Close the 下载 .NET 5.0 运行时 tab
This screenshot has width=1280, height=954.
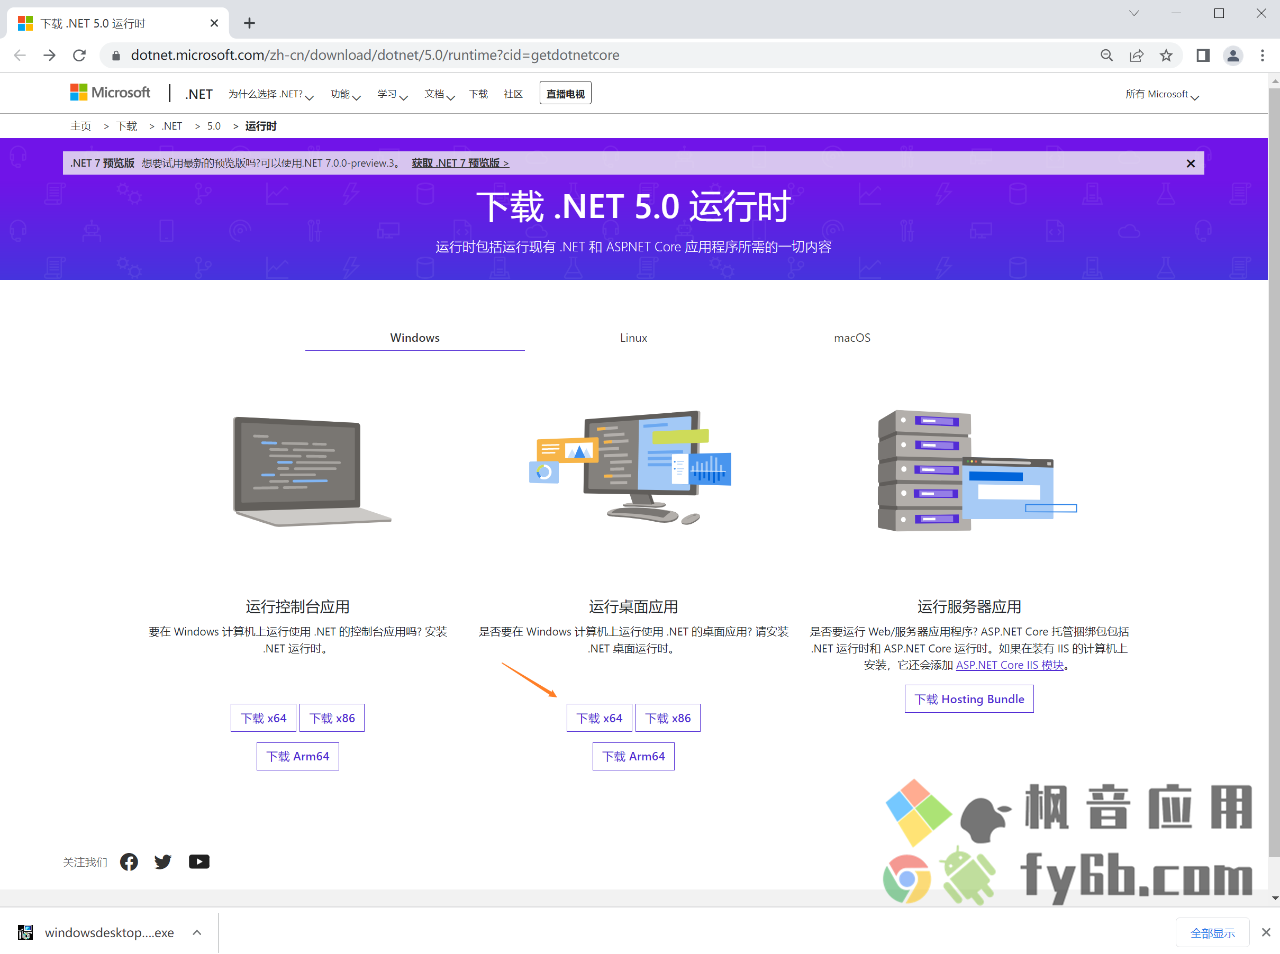[x=214, y=23]
